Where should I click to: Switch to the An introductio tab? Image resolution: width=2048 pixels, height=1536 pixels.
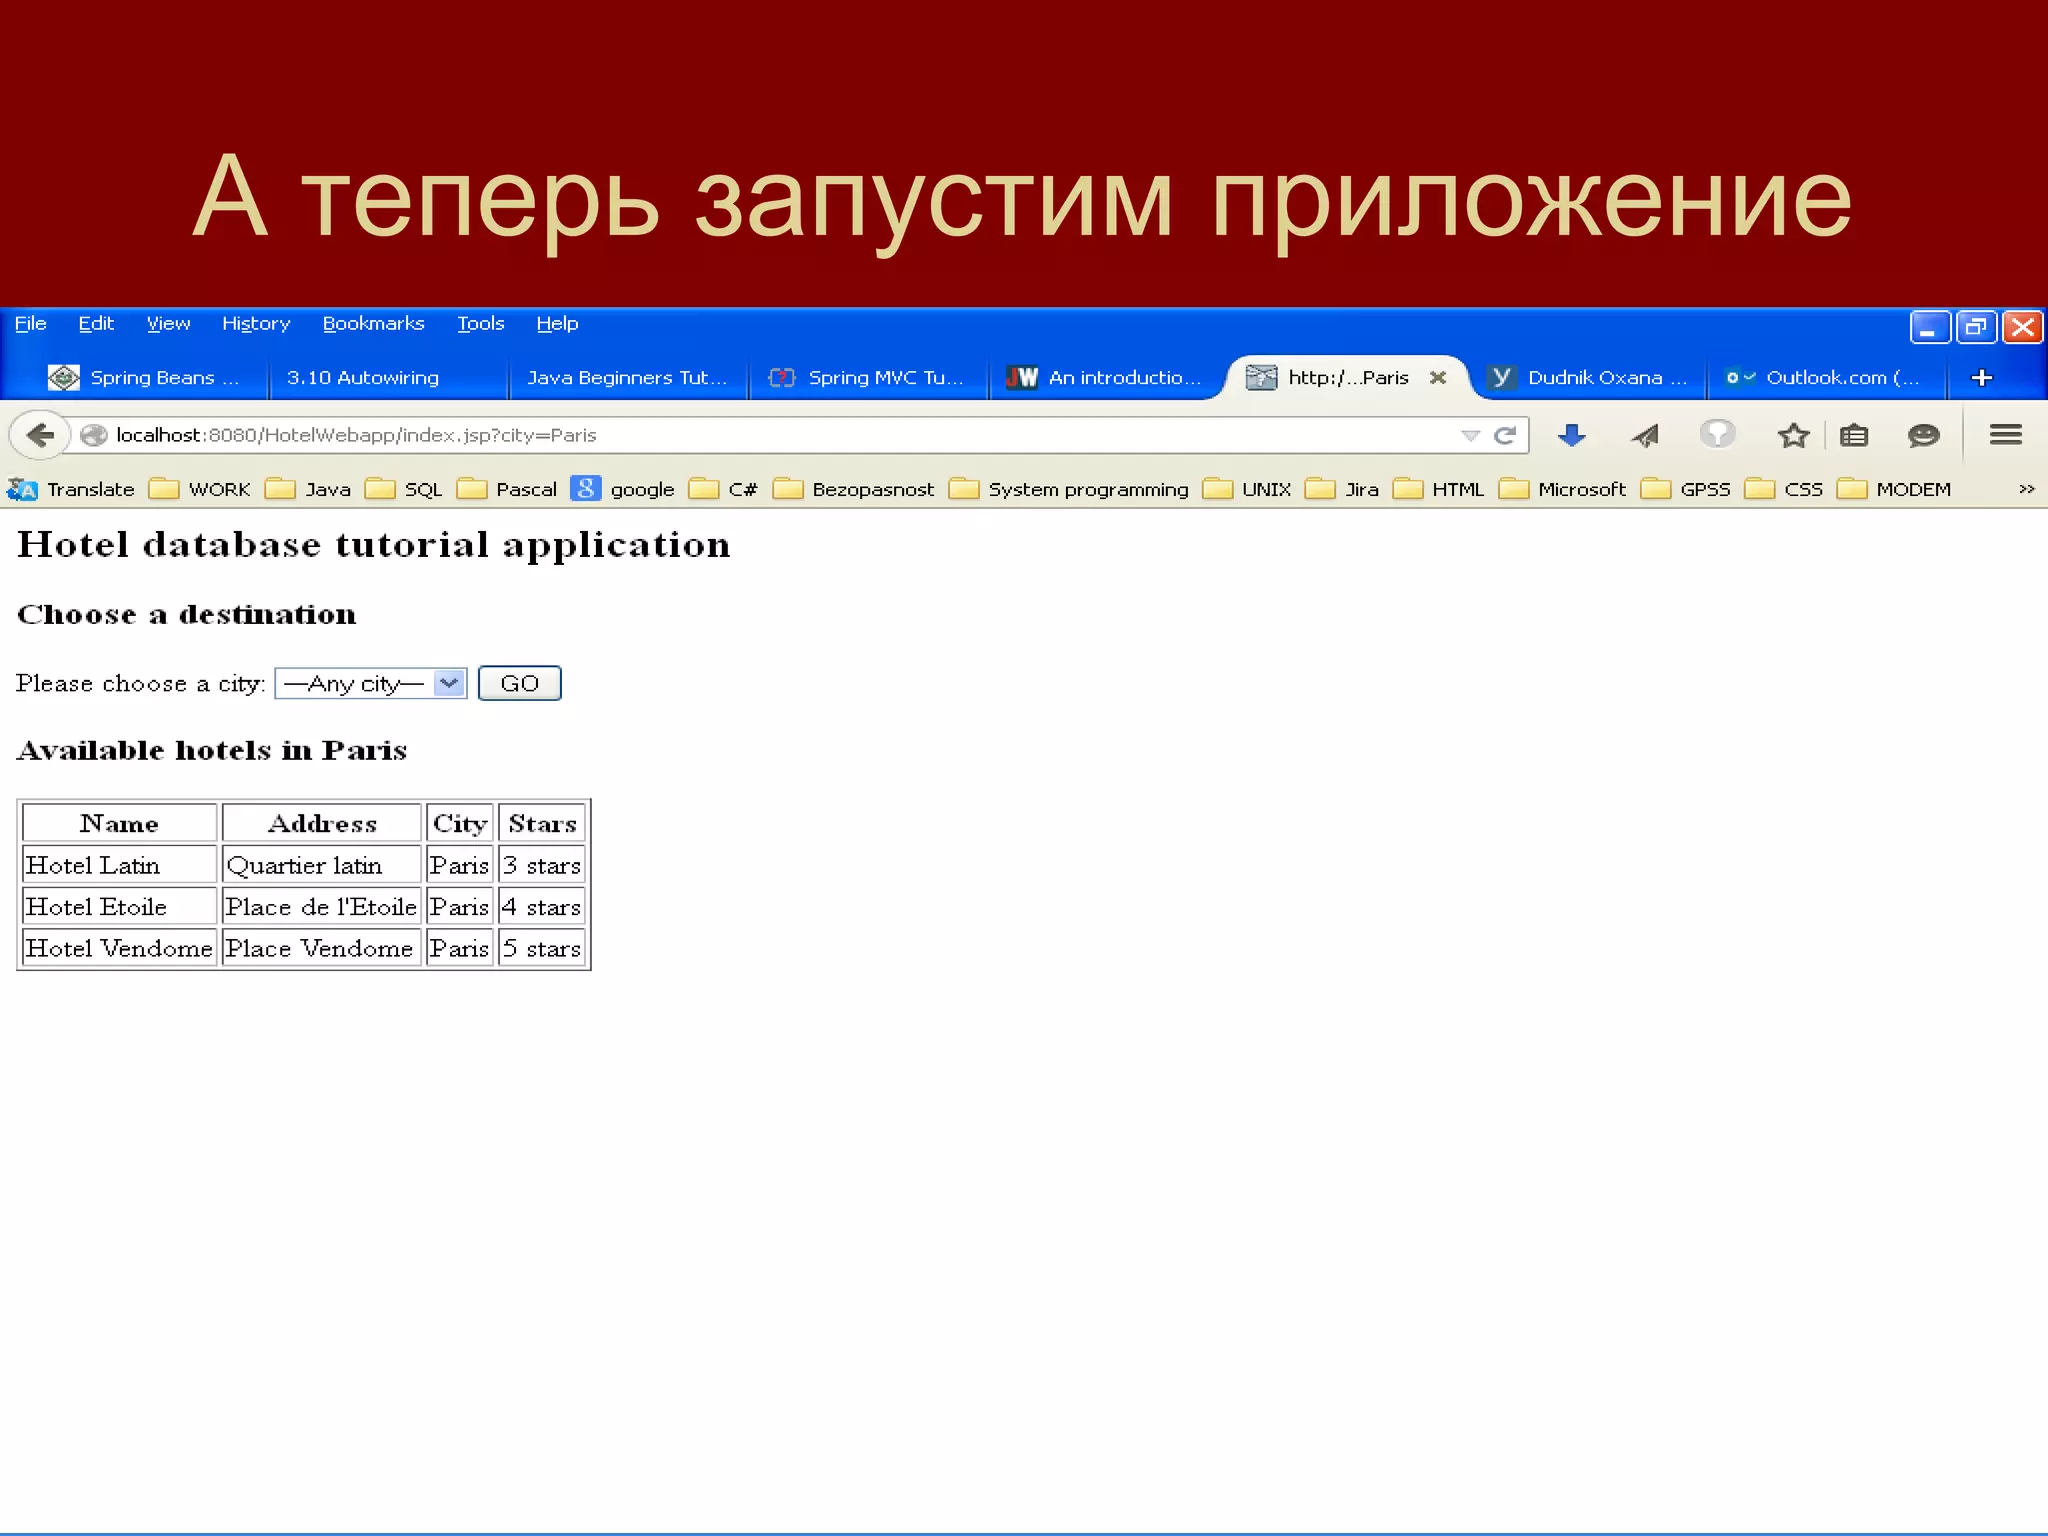[1104, 378]
